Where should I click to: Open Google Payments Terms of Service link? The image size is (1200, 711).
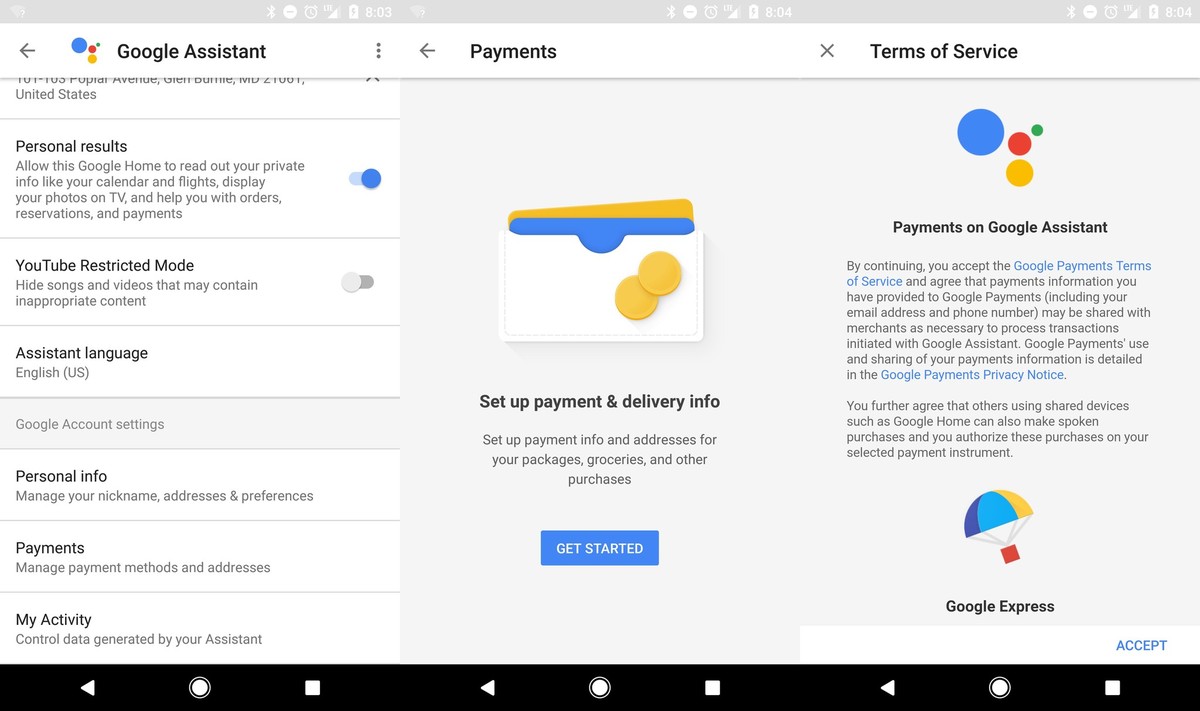1000,274
